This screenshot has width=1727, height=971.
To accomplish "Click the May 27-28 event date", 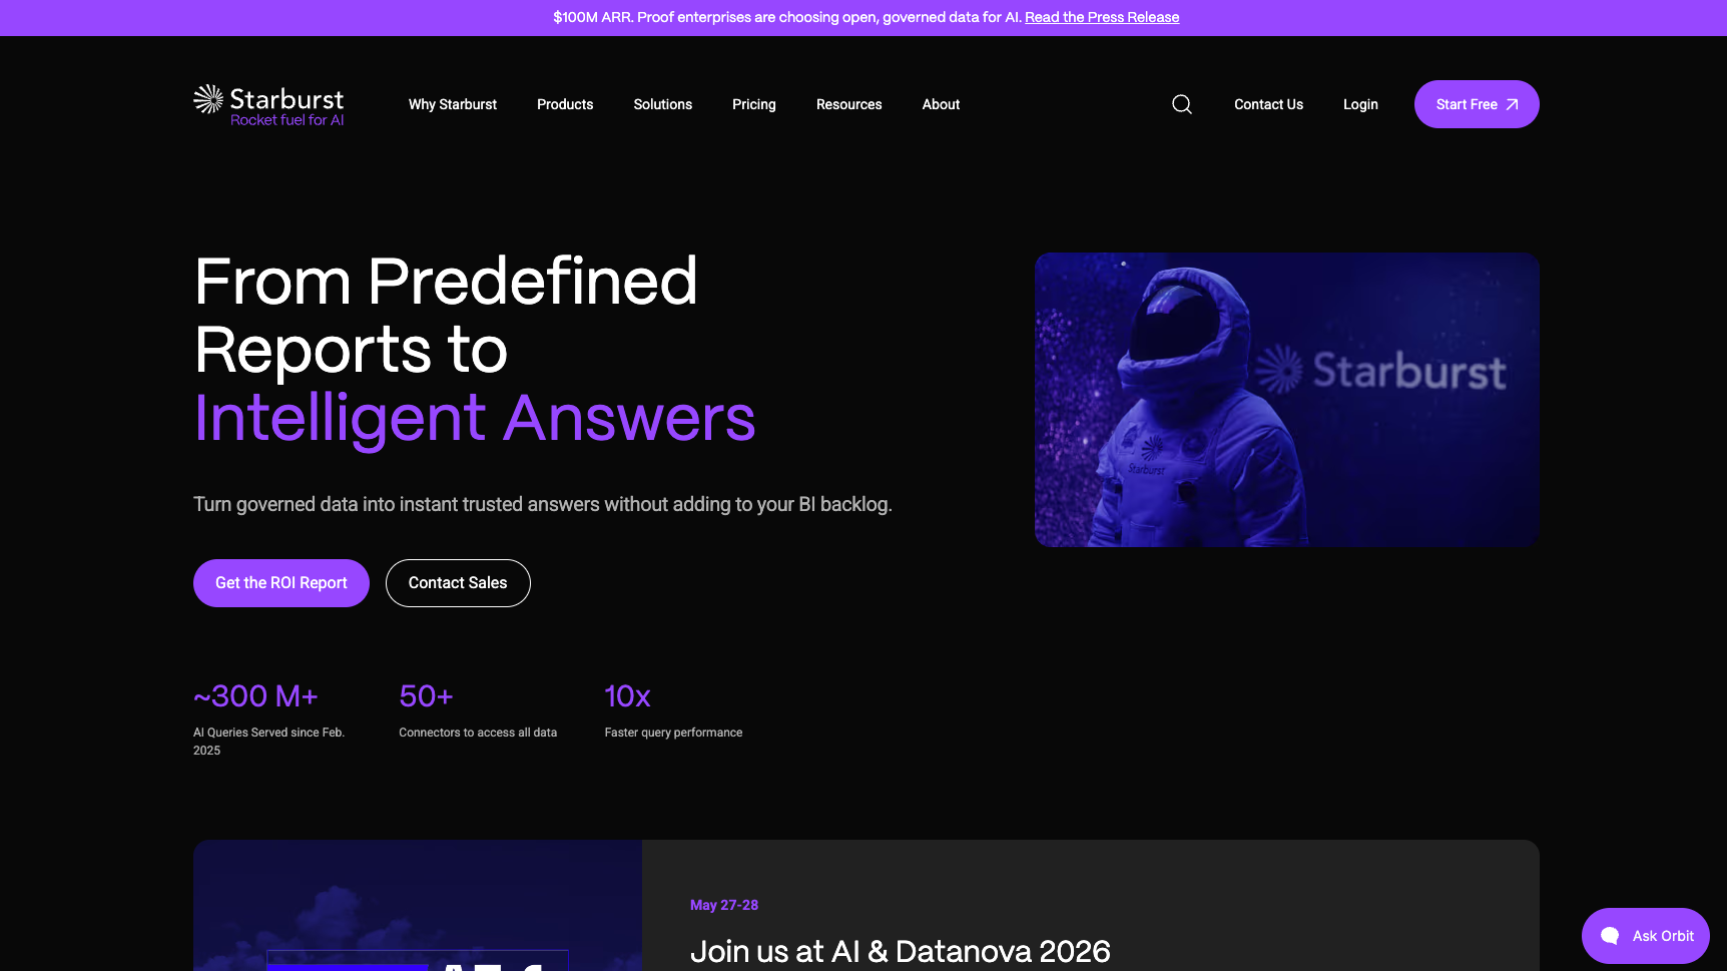I will coord(724,905).
